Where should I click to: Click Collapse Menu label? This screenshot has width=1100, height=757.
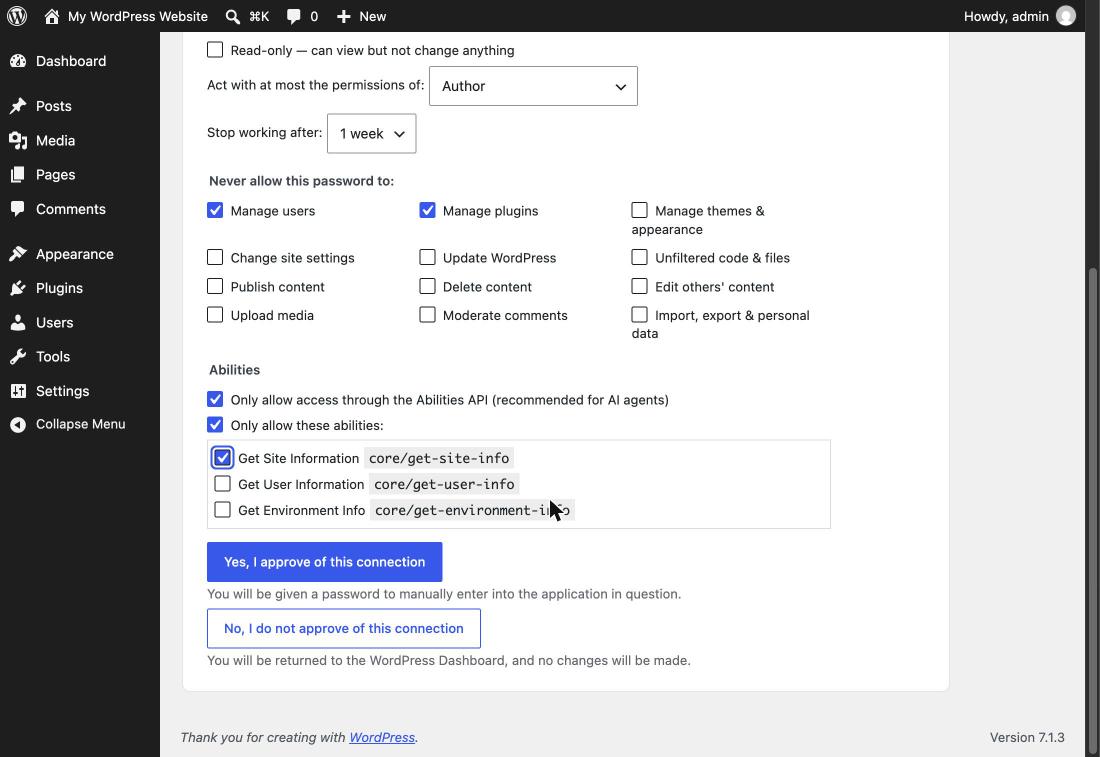click(81, 424)
